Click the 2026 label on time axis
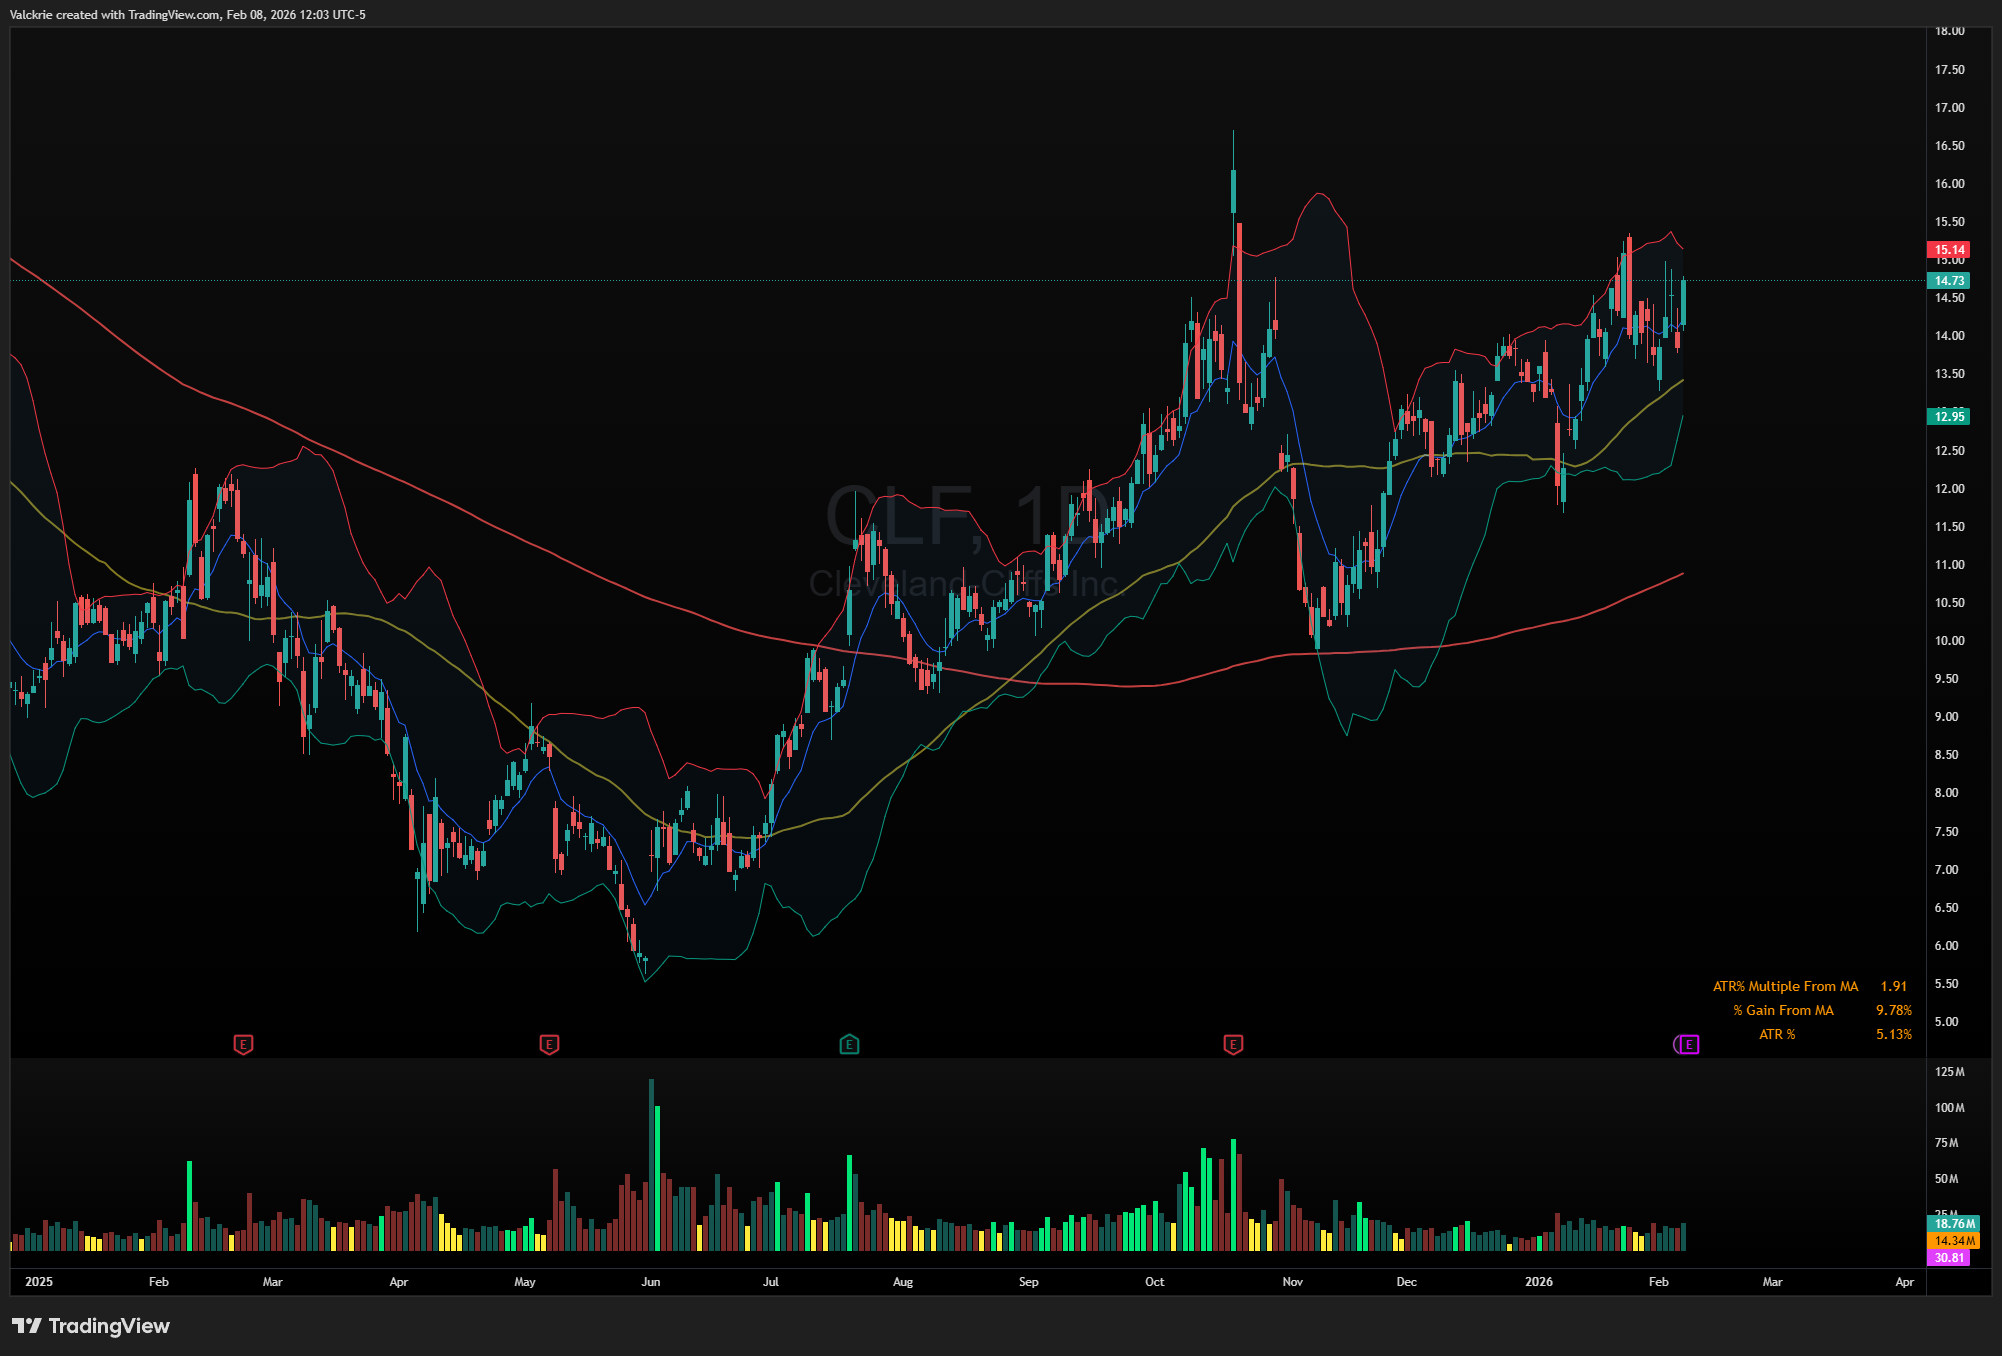 click(1539, 1282)
